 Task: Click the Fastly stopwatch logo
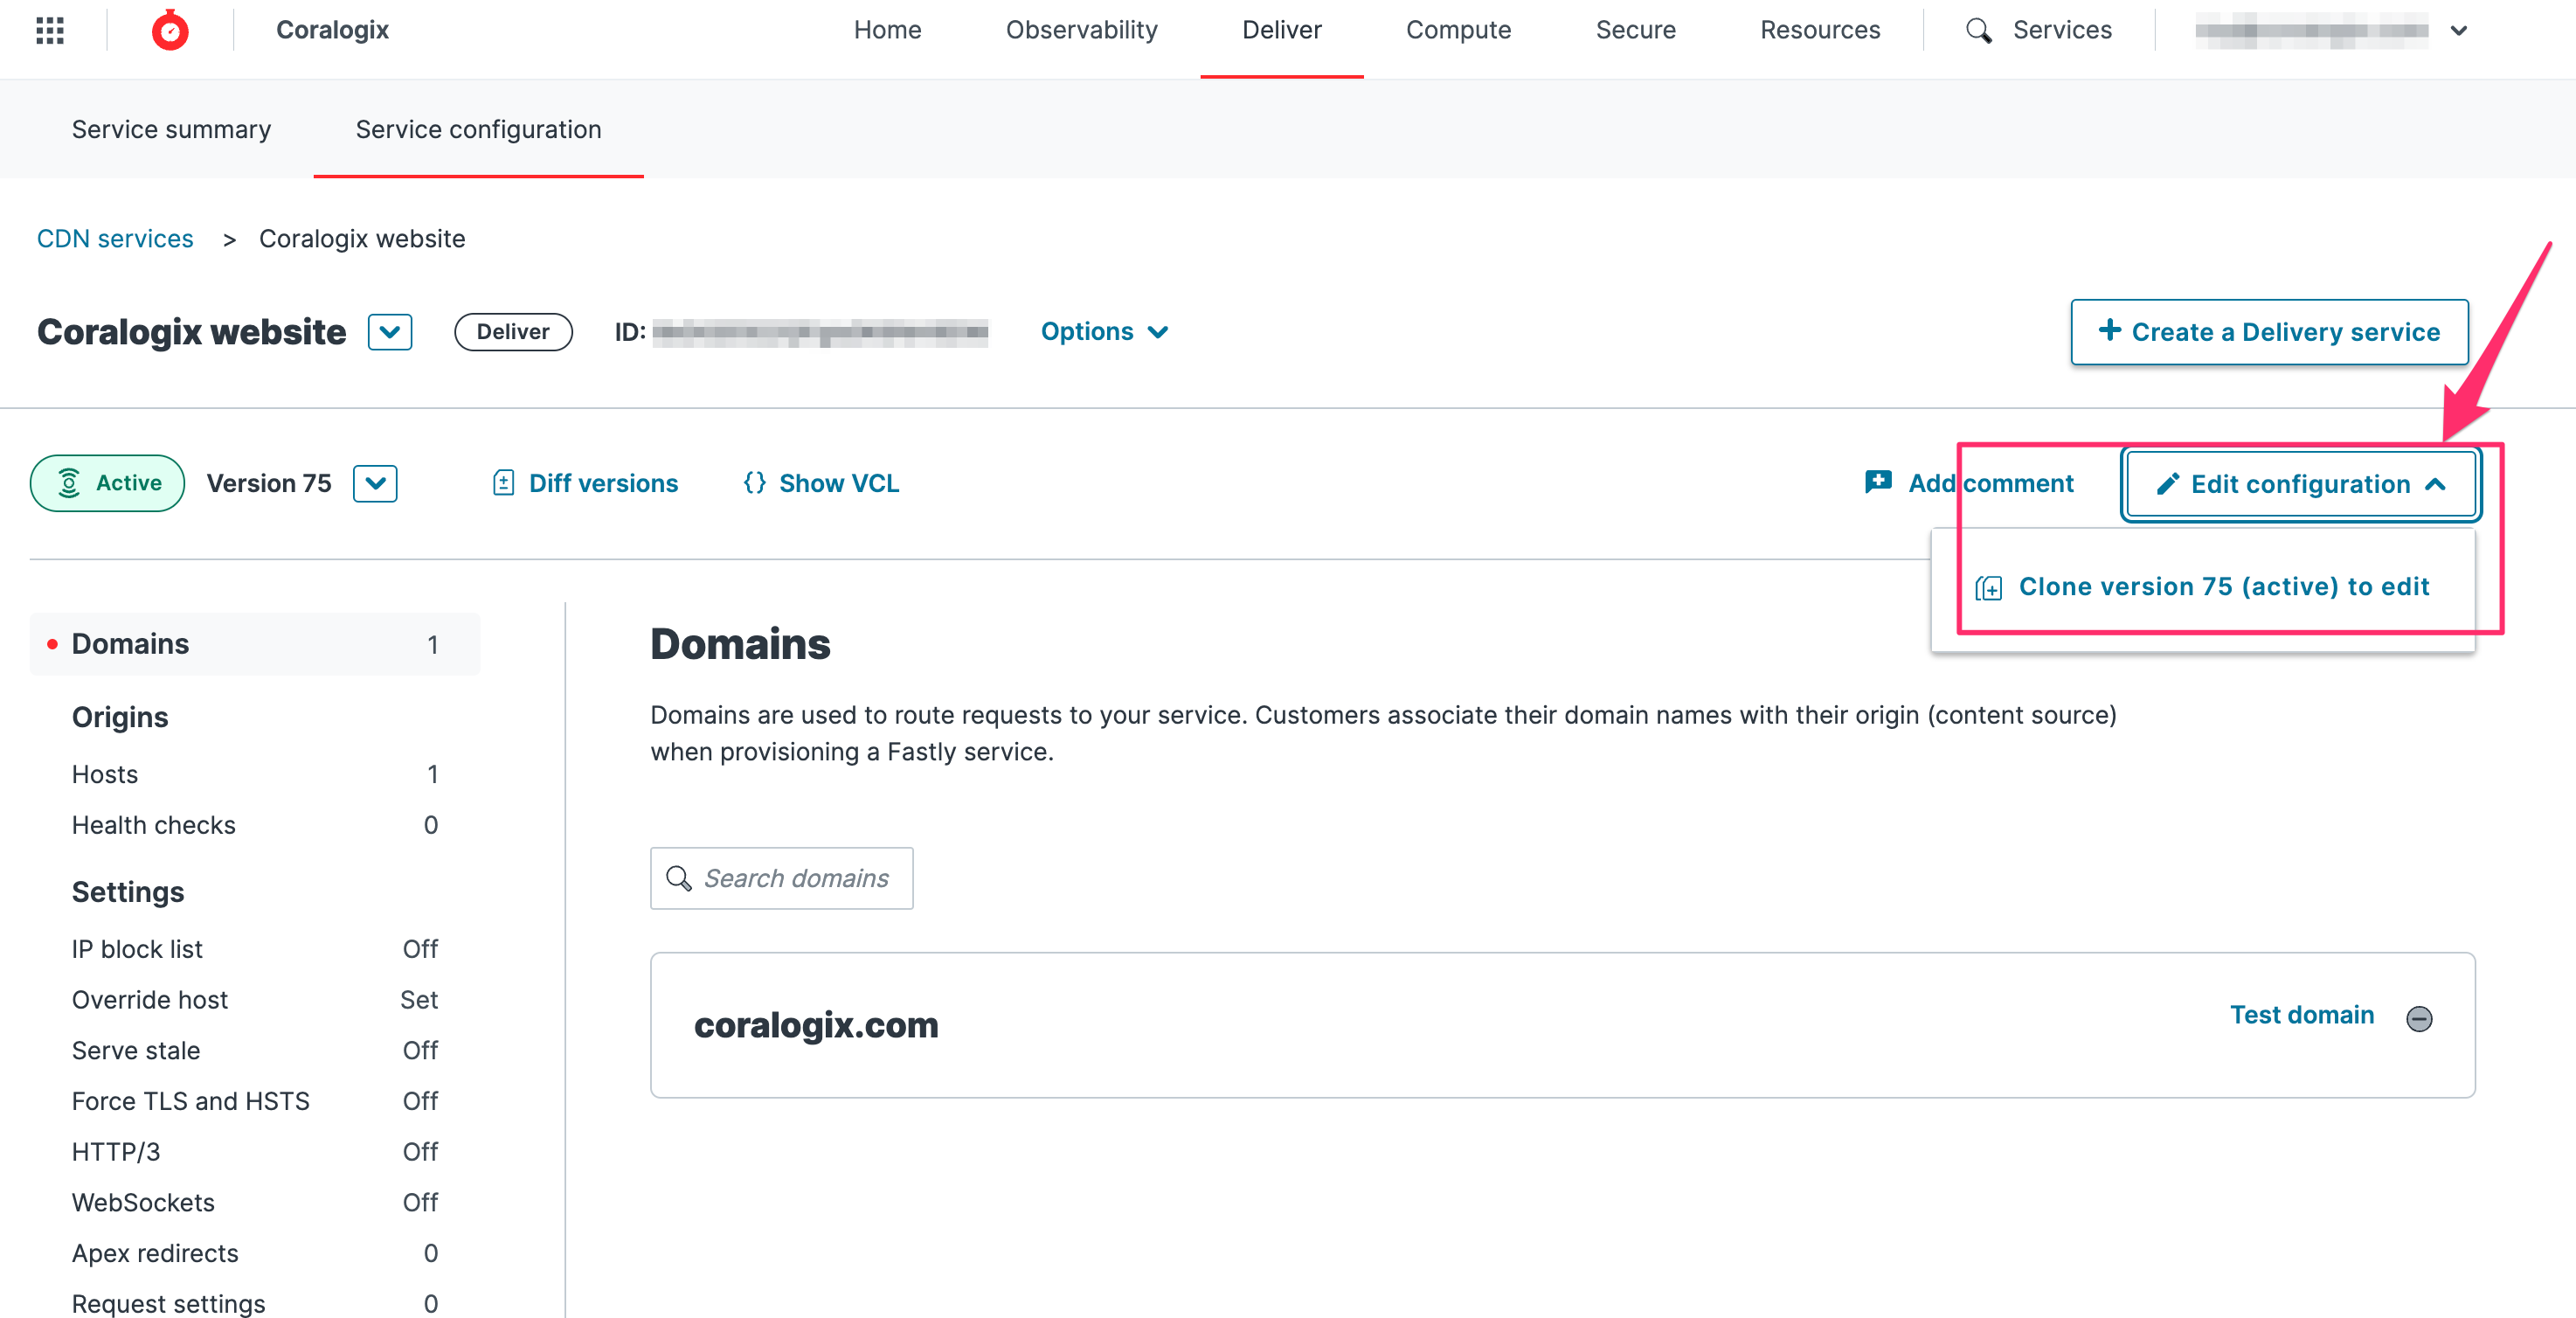pos(170,30)
